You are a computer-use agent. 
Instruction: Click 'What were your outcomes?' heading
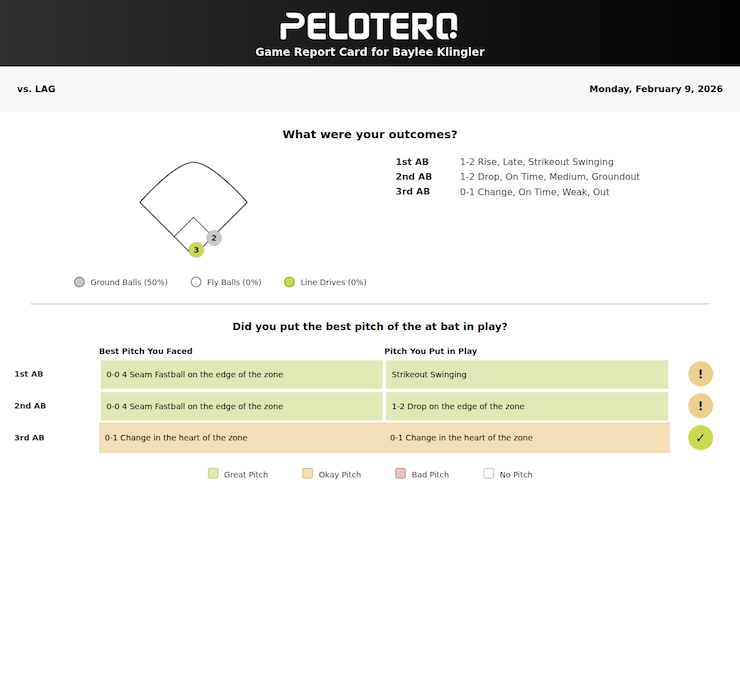point(370,135)
